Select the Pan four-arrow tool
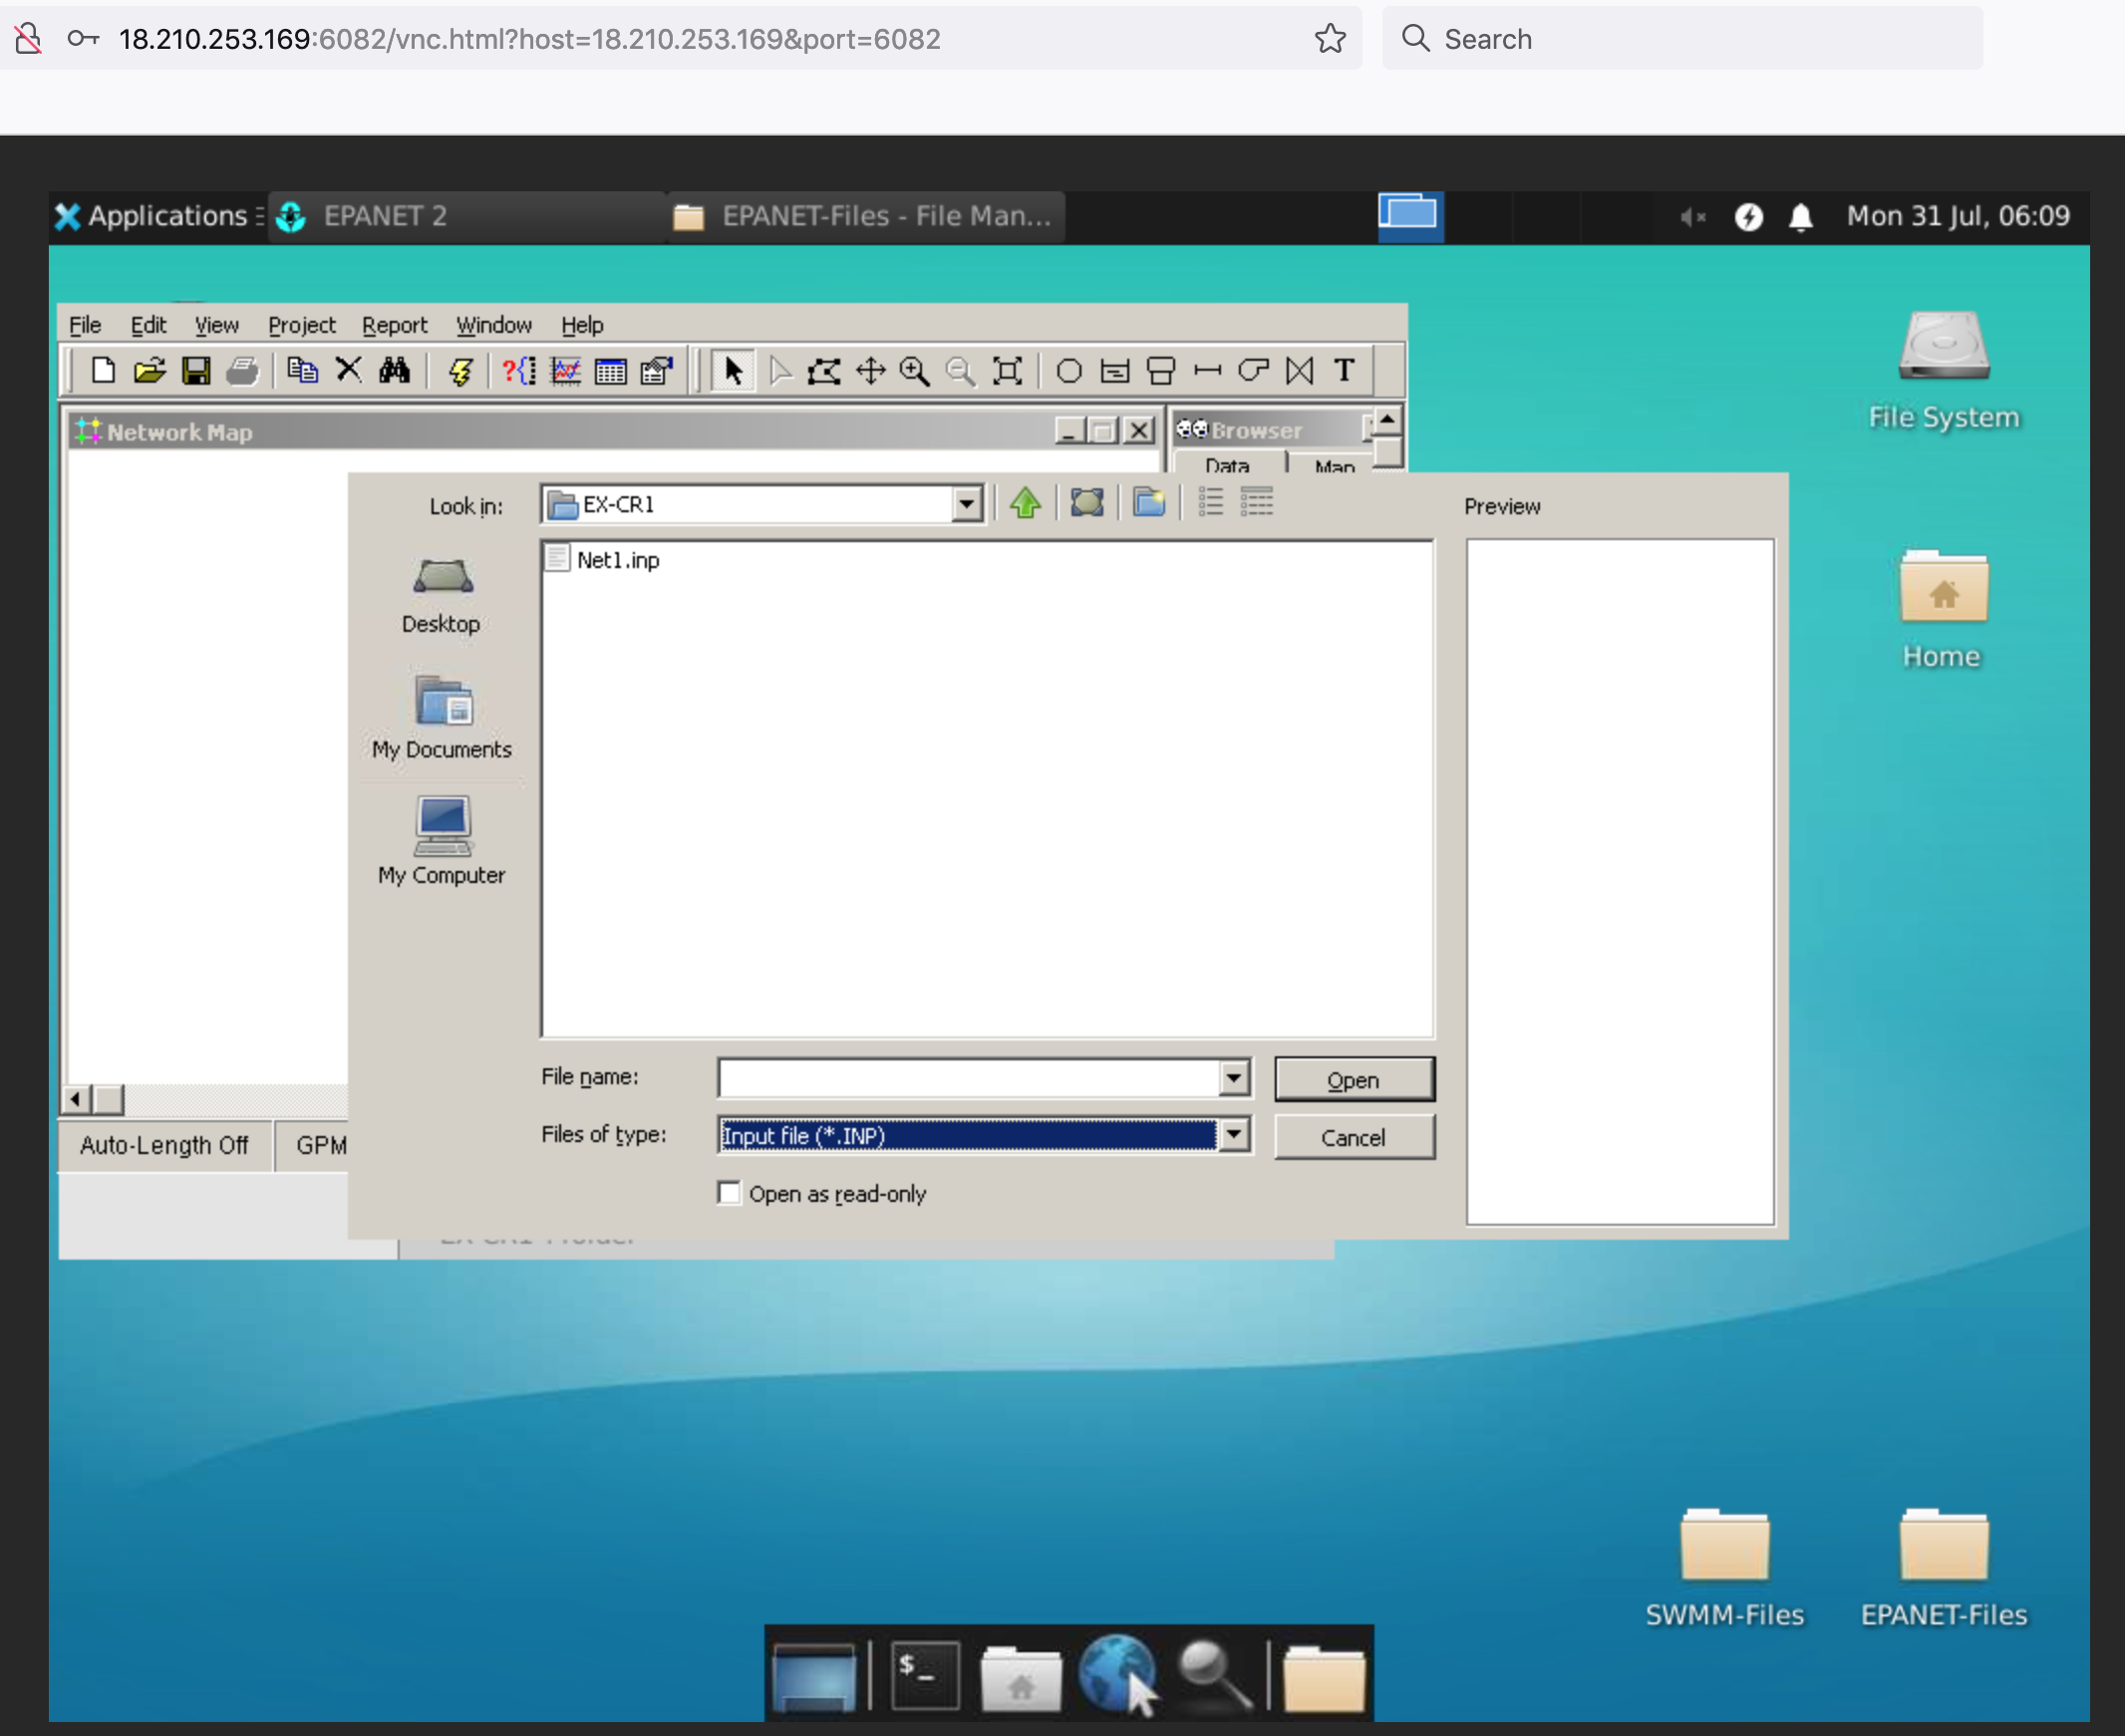Screen dimensions: 2125x1736 click(x=870, y=371)
